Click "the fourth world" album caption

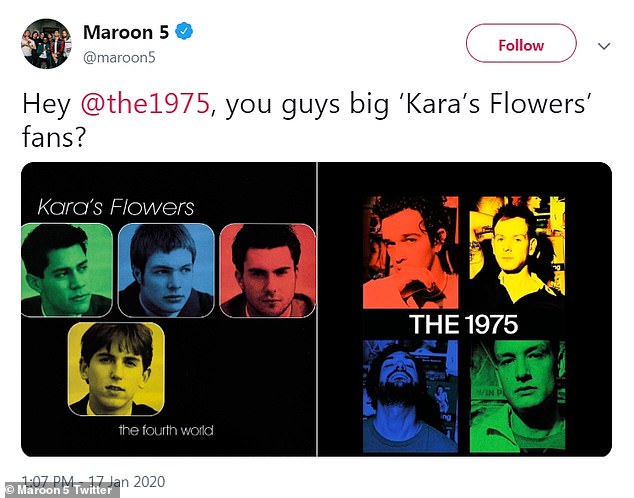click(x=166, y=431)
